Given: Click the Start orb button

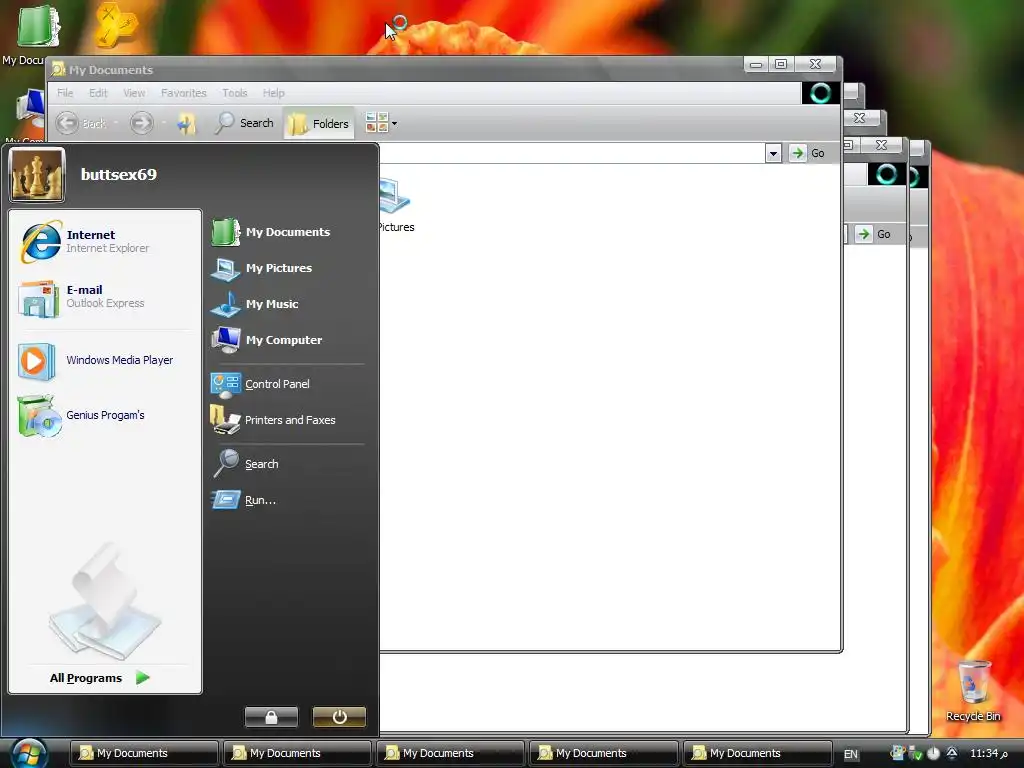Looking at the screenshot, I should 27,752.
